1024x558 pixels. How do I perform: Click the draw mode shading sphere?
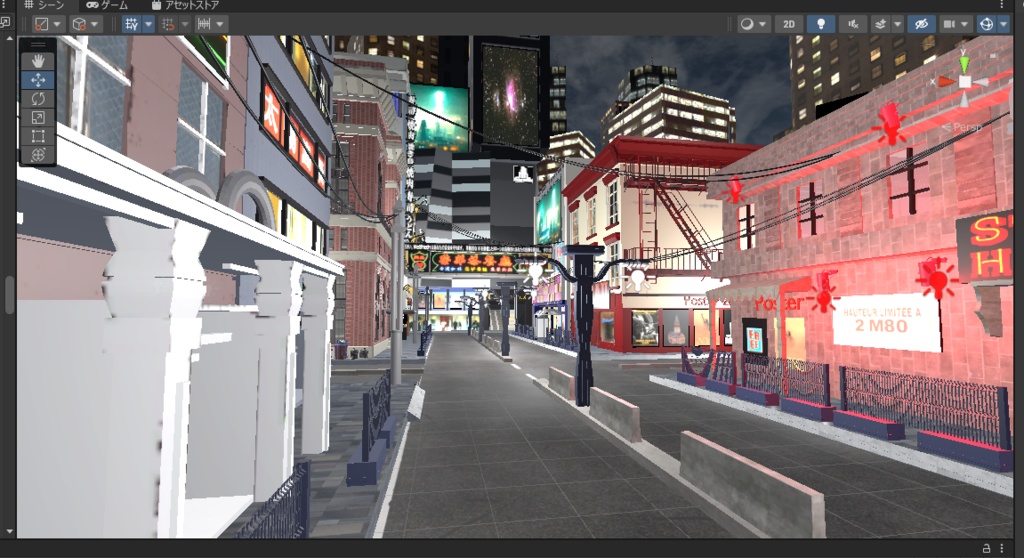point(746,24)
